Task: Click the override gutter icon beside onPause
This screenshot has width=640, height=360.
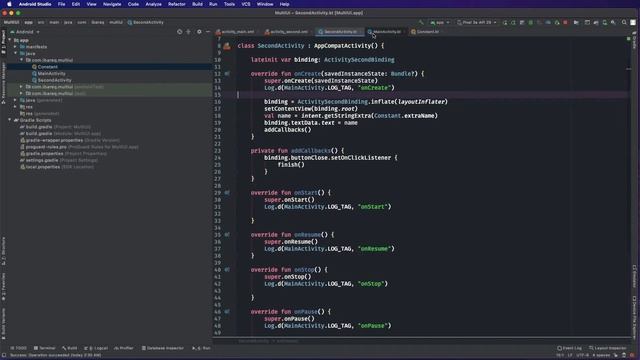Action: [x=227, y=312]
